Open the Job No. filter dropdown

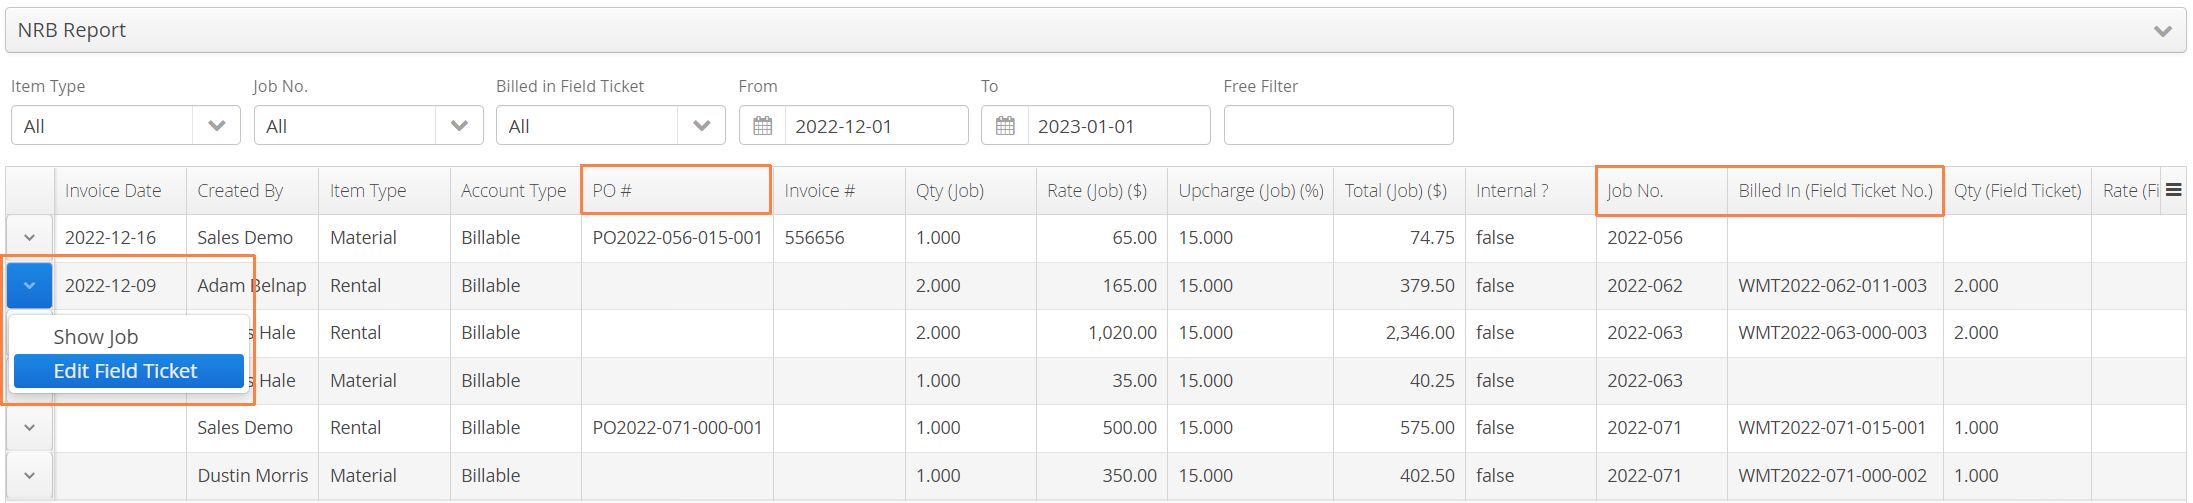click(x=368, y=126)
